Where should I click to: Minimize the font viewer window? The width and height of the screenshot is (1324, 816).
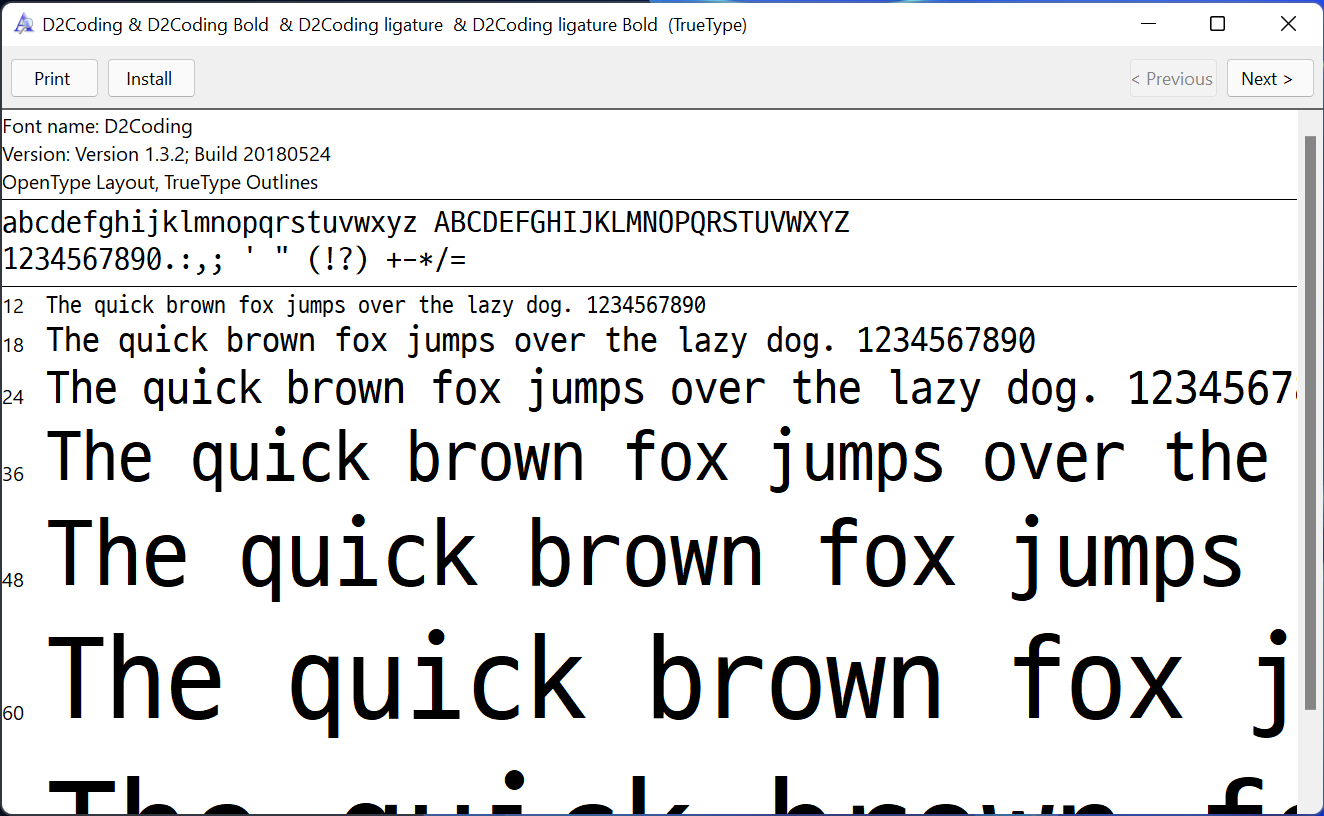(1147, 24)
